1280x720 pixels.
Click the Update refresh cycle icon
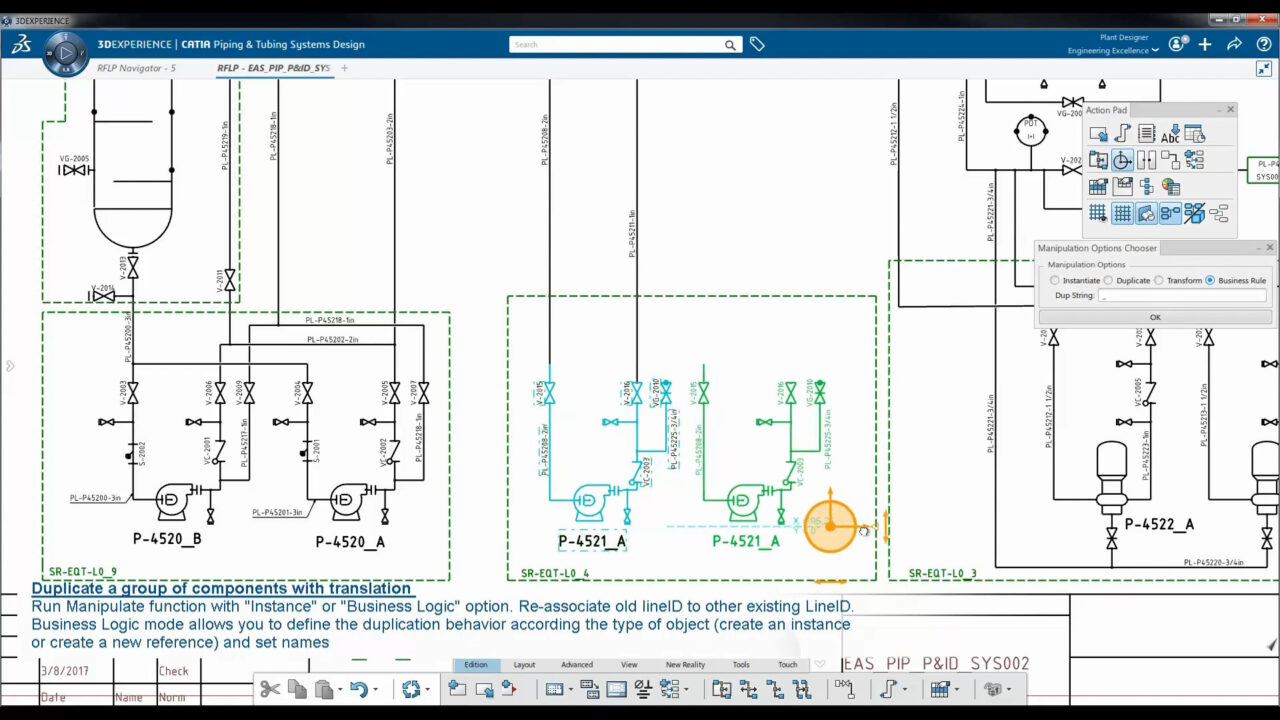coord(410,689)
